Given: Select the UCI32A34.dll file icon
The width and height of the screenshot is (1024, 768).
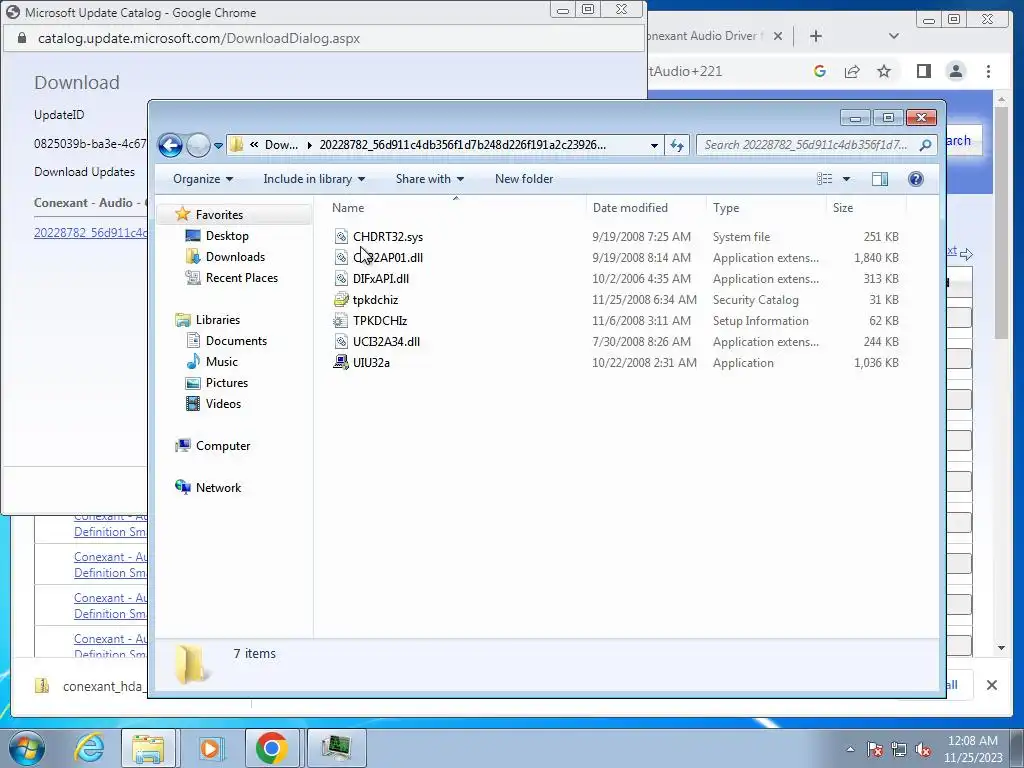Looking at the screenshot, I should 341,342.
